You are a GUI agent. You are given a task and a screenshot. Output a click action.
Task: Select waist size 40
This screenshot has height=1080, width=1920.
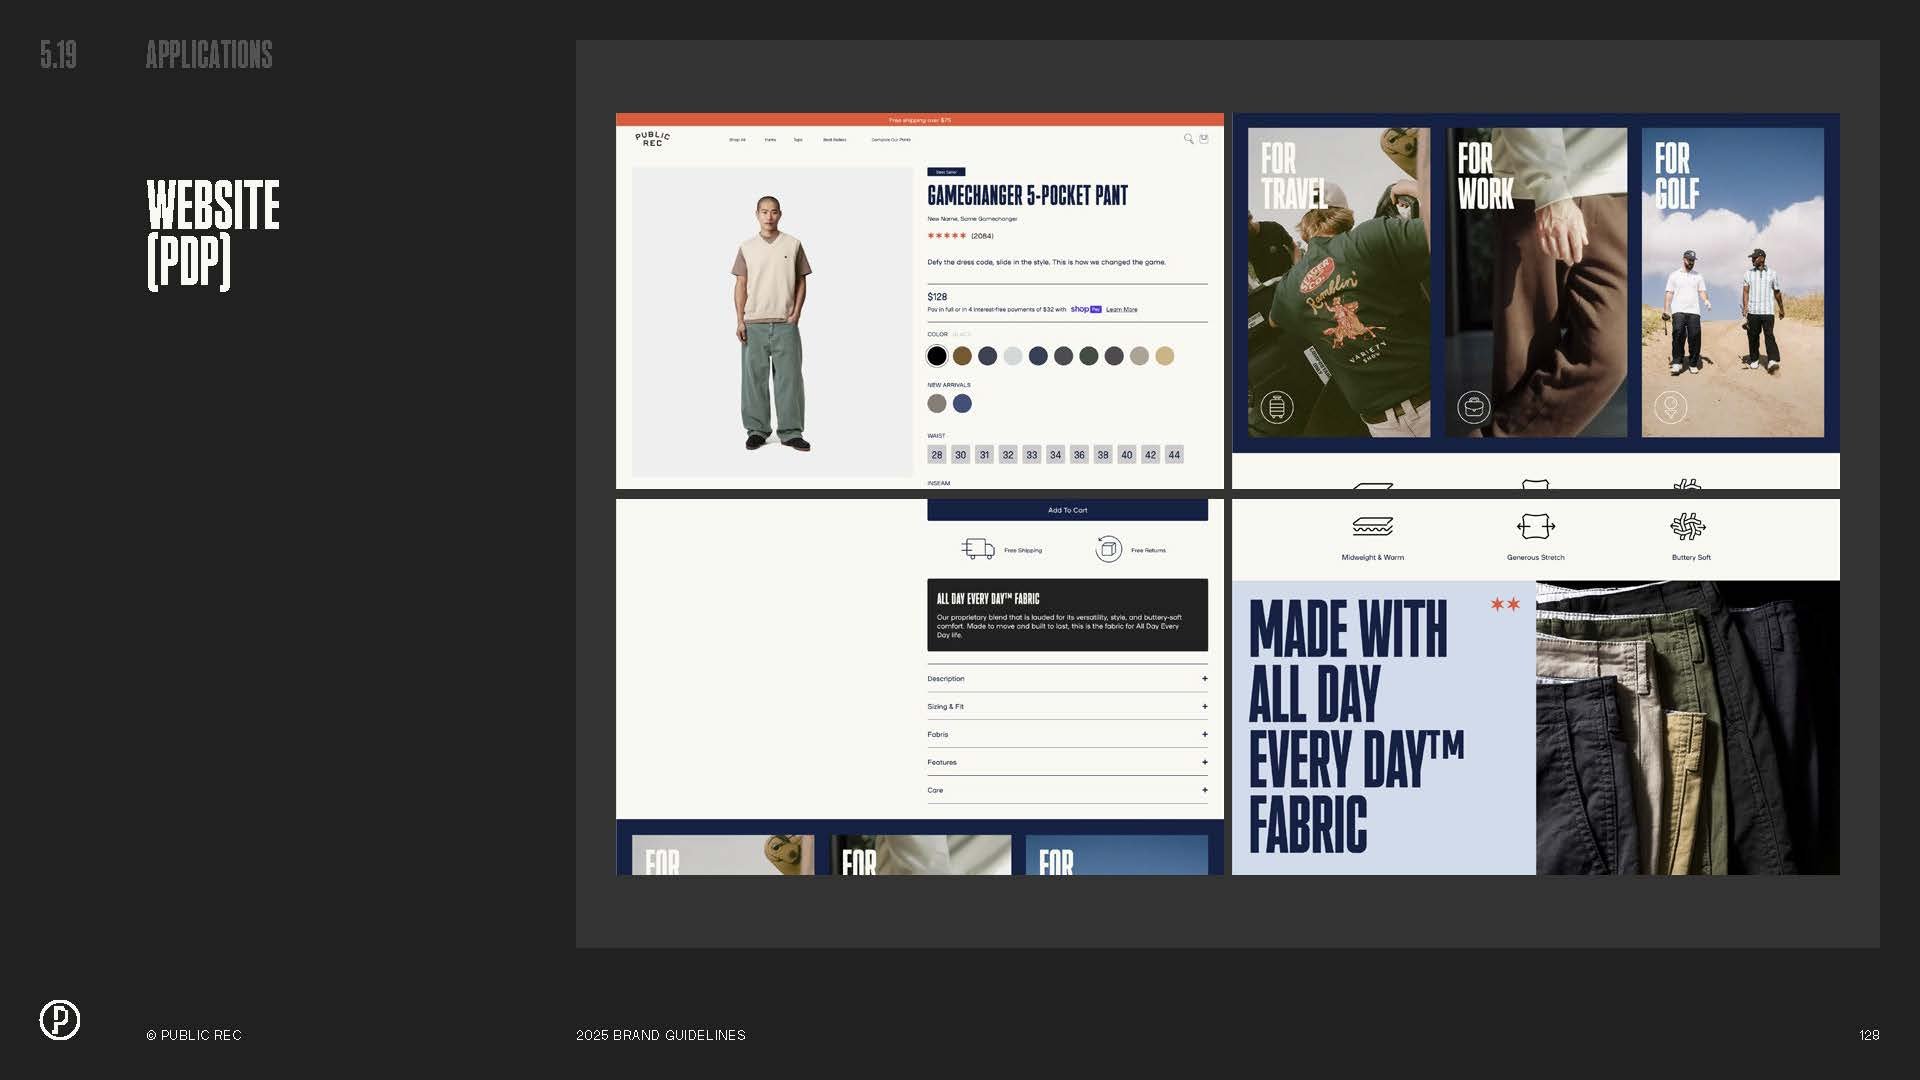point(1127,455)
